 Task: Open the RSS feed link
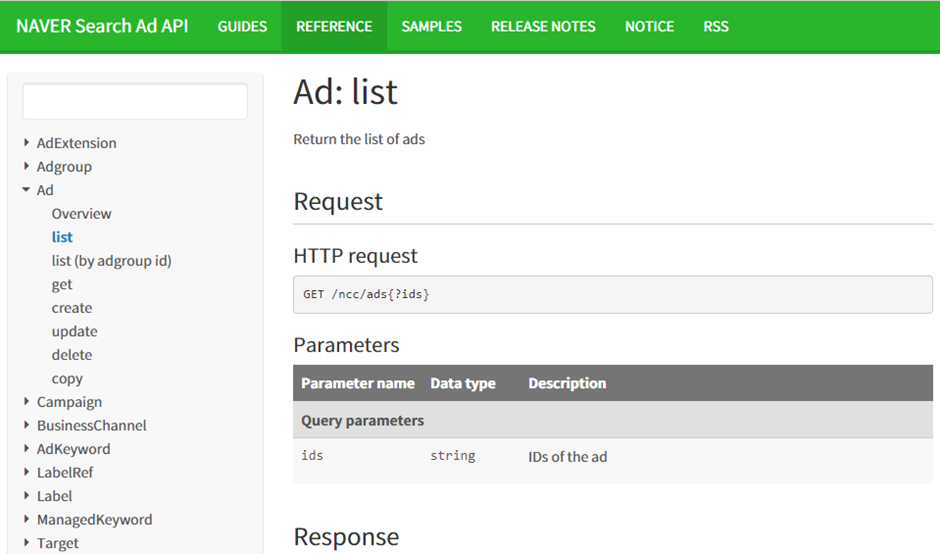click(x=715, y=26)
